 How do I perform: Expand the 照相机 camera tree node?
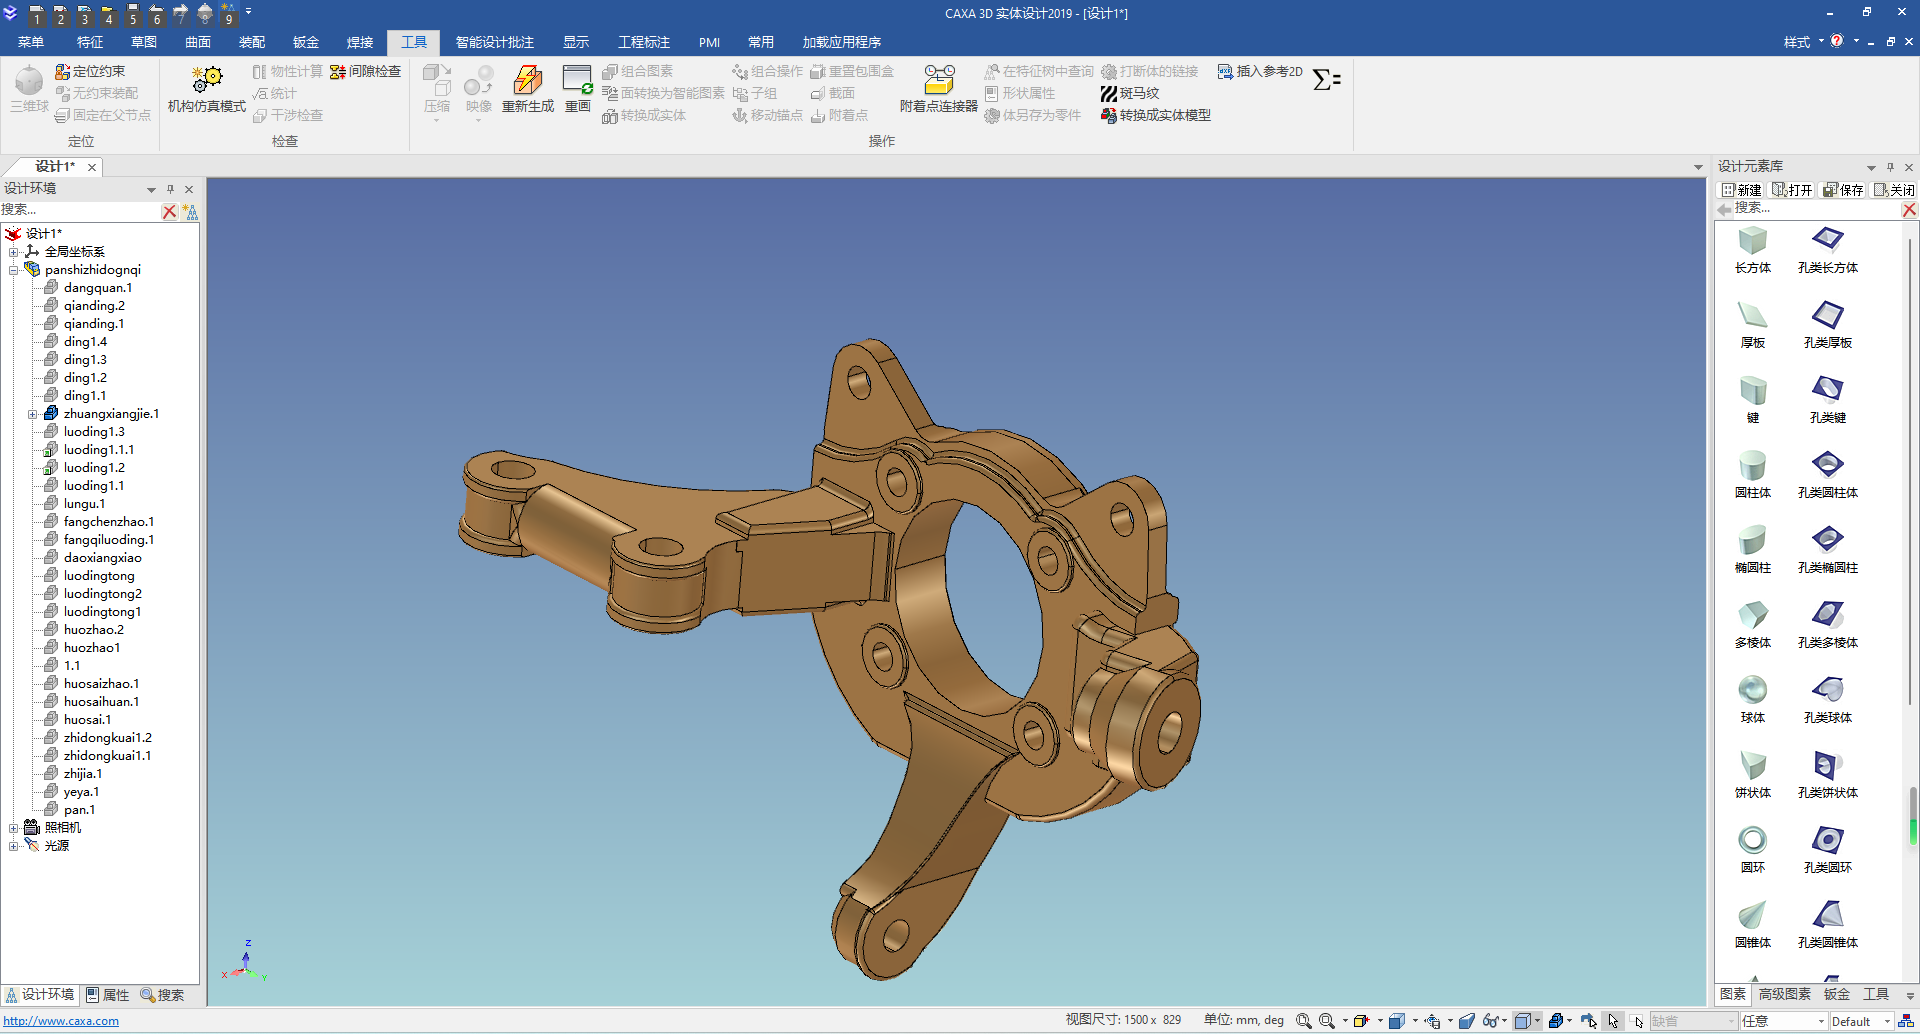(13, 828)
